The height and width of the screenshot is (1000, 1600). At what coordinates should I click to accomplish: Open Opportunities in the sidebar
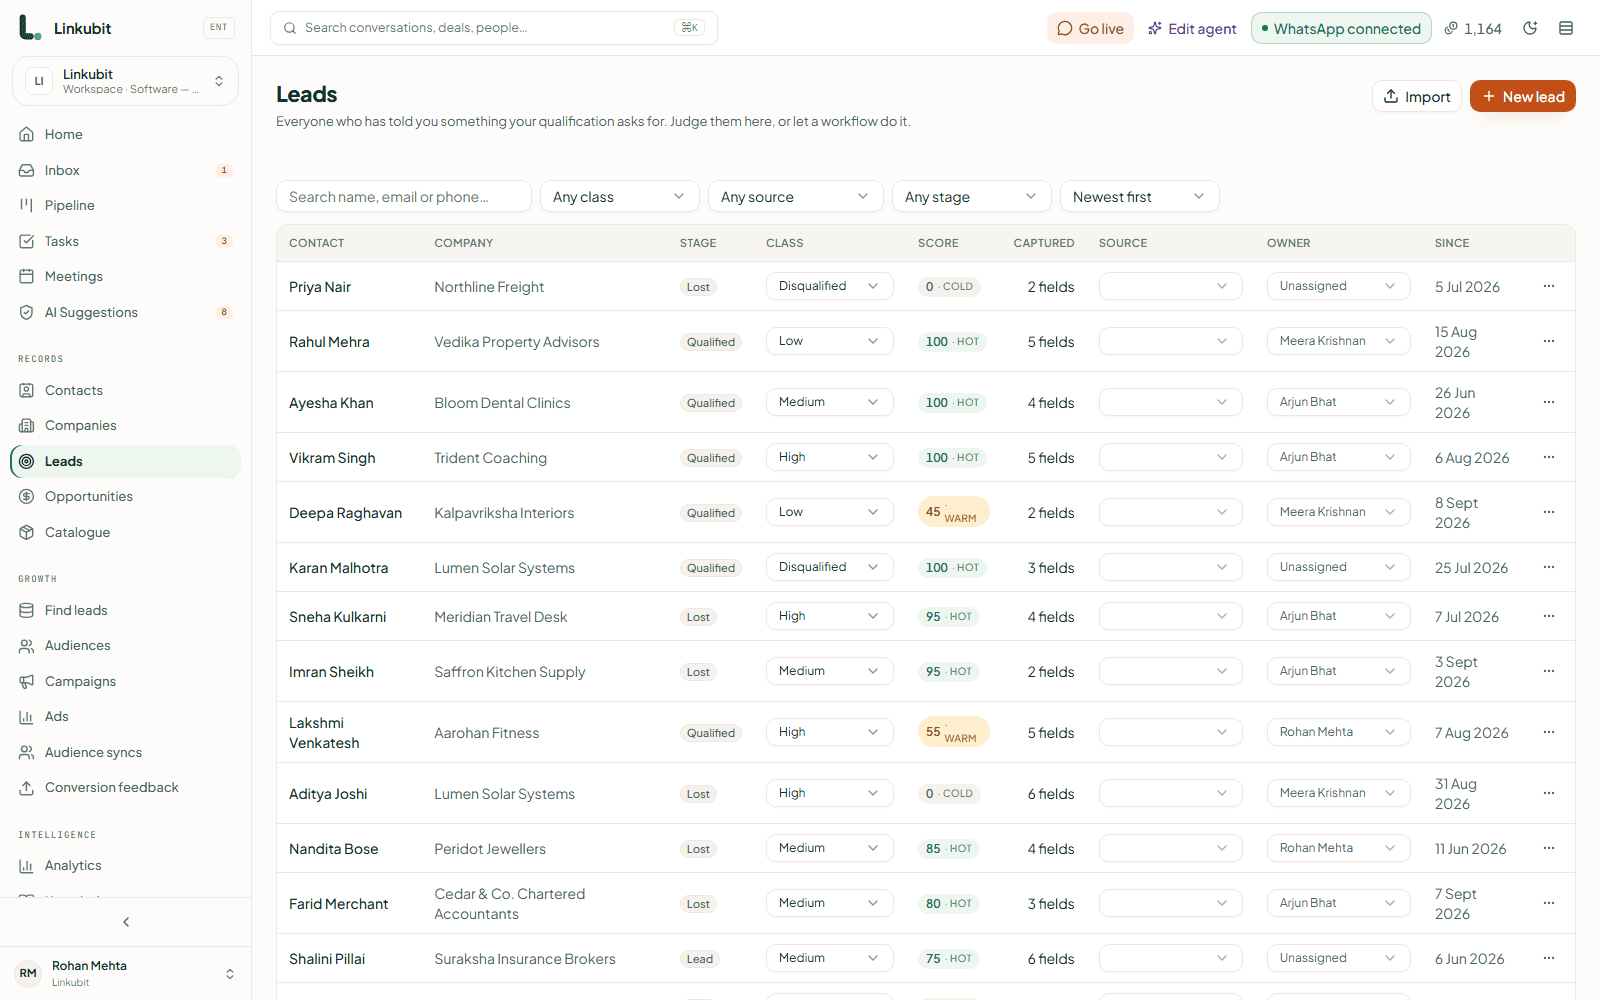(x=125, y=496)
